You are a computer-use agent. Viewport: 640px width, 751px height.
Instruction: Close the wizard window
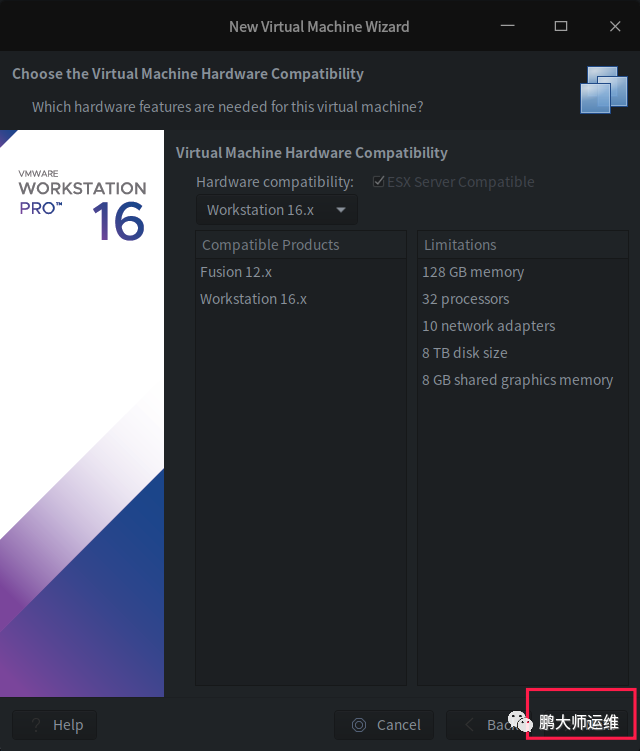click(x=615, y=26)
